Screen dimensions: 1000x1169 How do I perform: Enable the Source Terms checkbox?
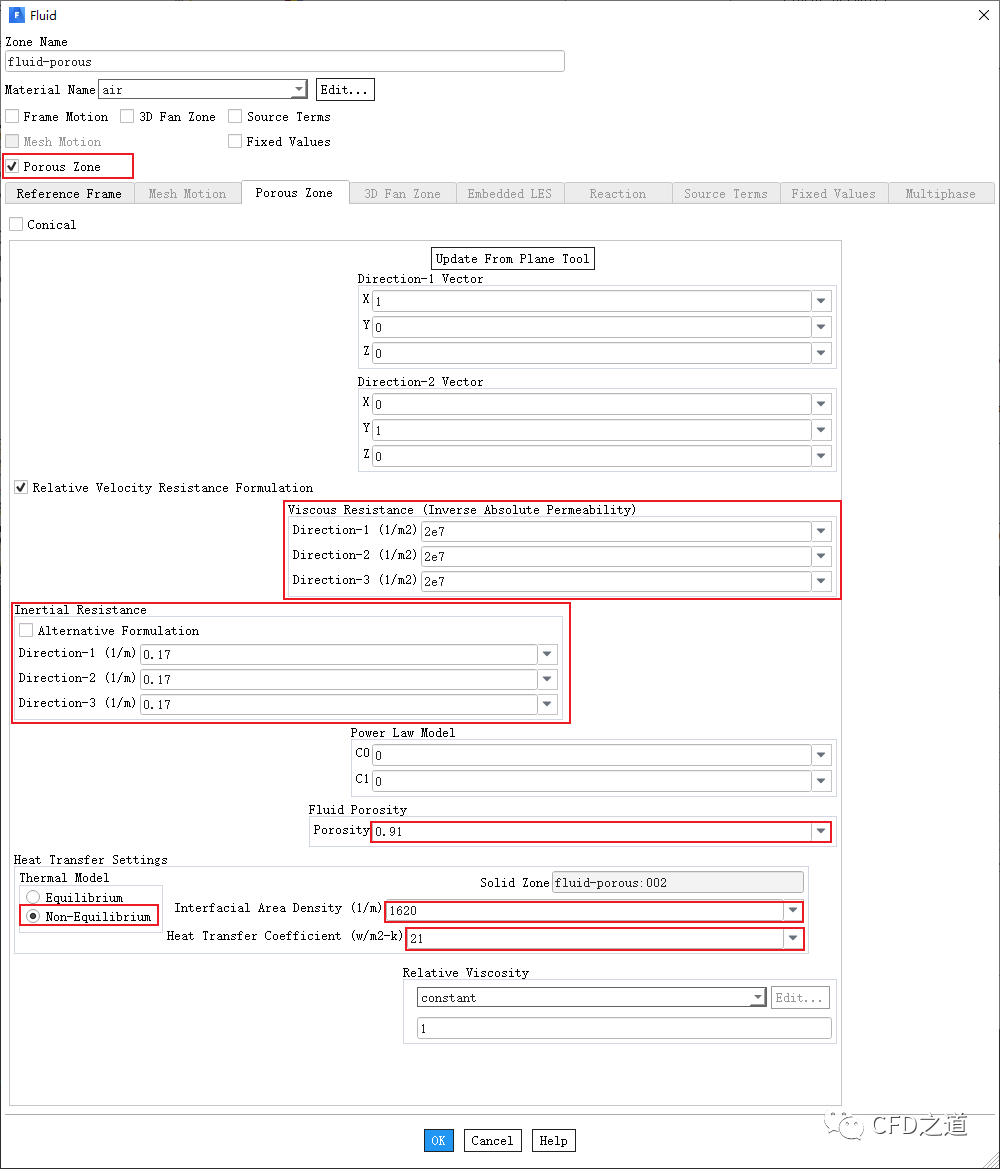(235, 116)
